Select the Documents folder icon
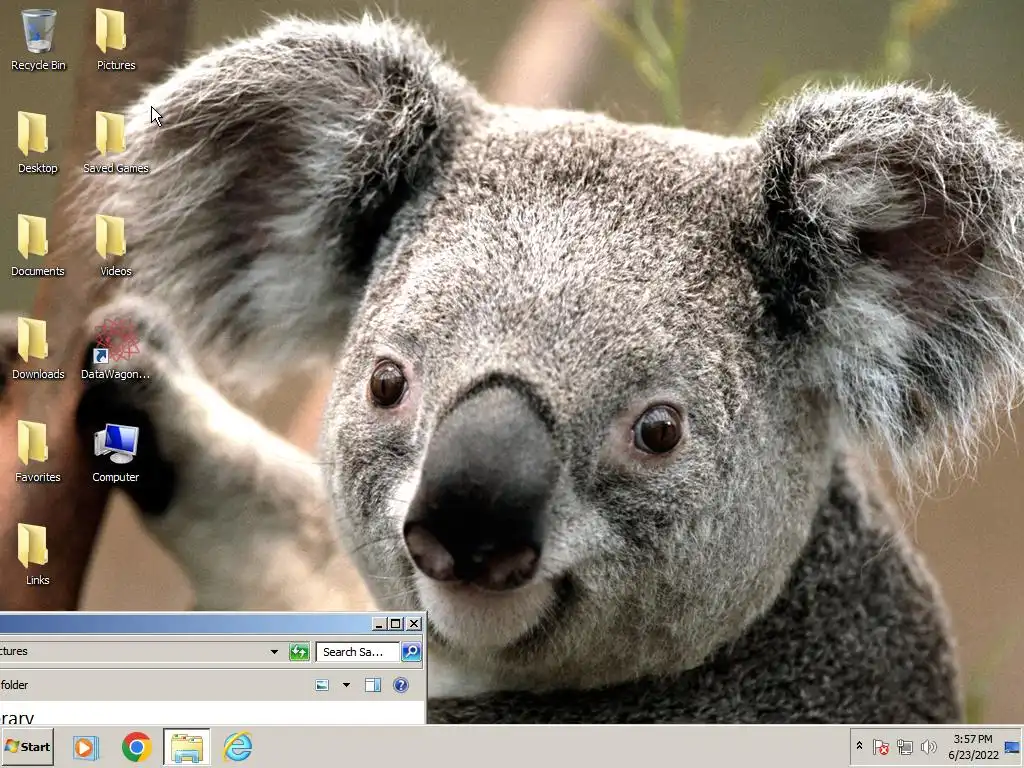 click(x=37, y=246)
